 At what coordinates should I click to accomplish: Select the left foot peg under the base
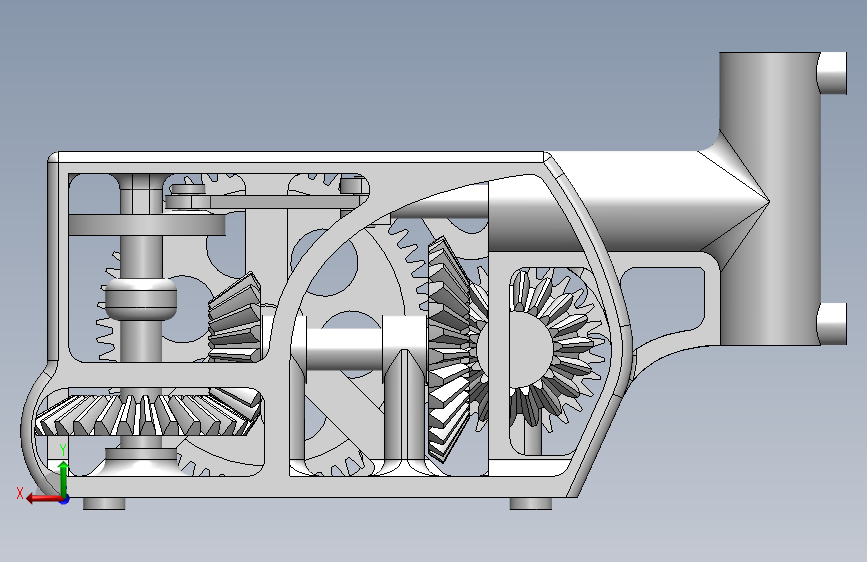point(104,503)
